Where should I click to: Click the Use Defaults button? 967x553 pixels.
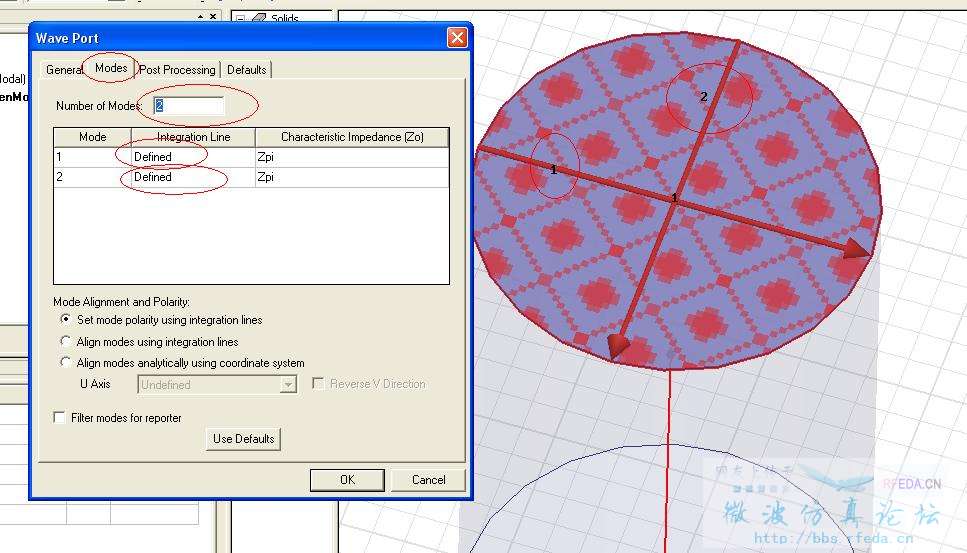pyautogui.click(x=243, y=439)
